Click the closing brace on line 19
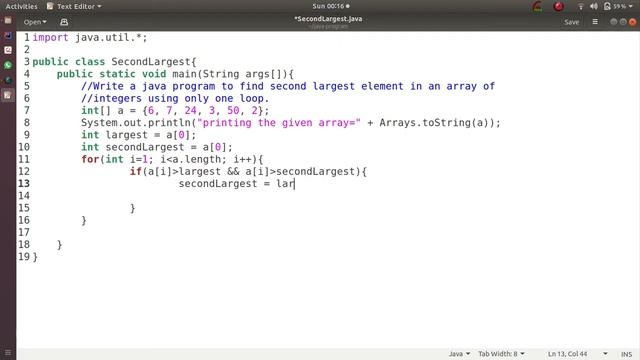 35,257
